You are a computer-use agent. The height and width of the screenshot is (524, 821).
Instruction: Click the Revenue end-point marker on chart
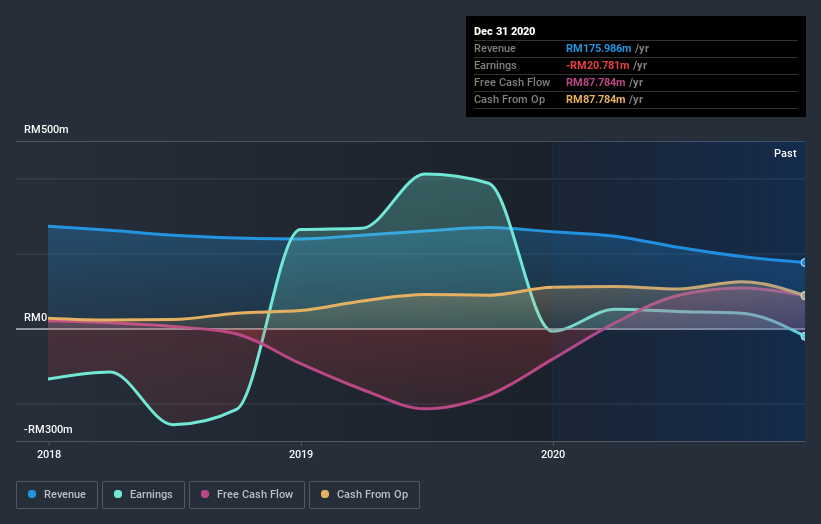[x=804, y=263]
